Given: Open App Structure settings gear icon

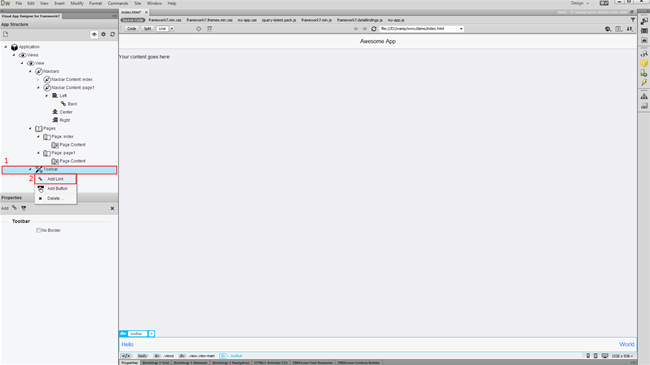Looking at the screenshot, I should 104,34.
